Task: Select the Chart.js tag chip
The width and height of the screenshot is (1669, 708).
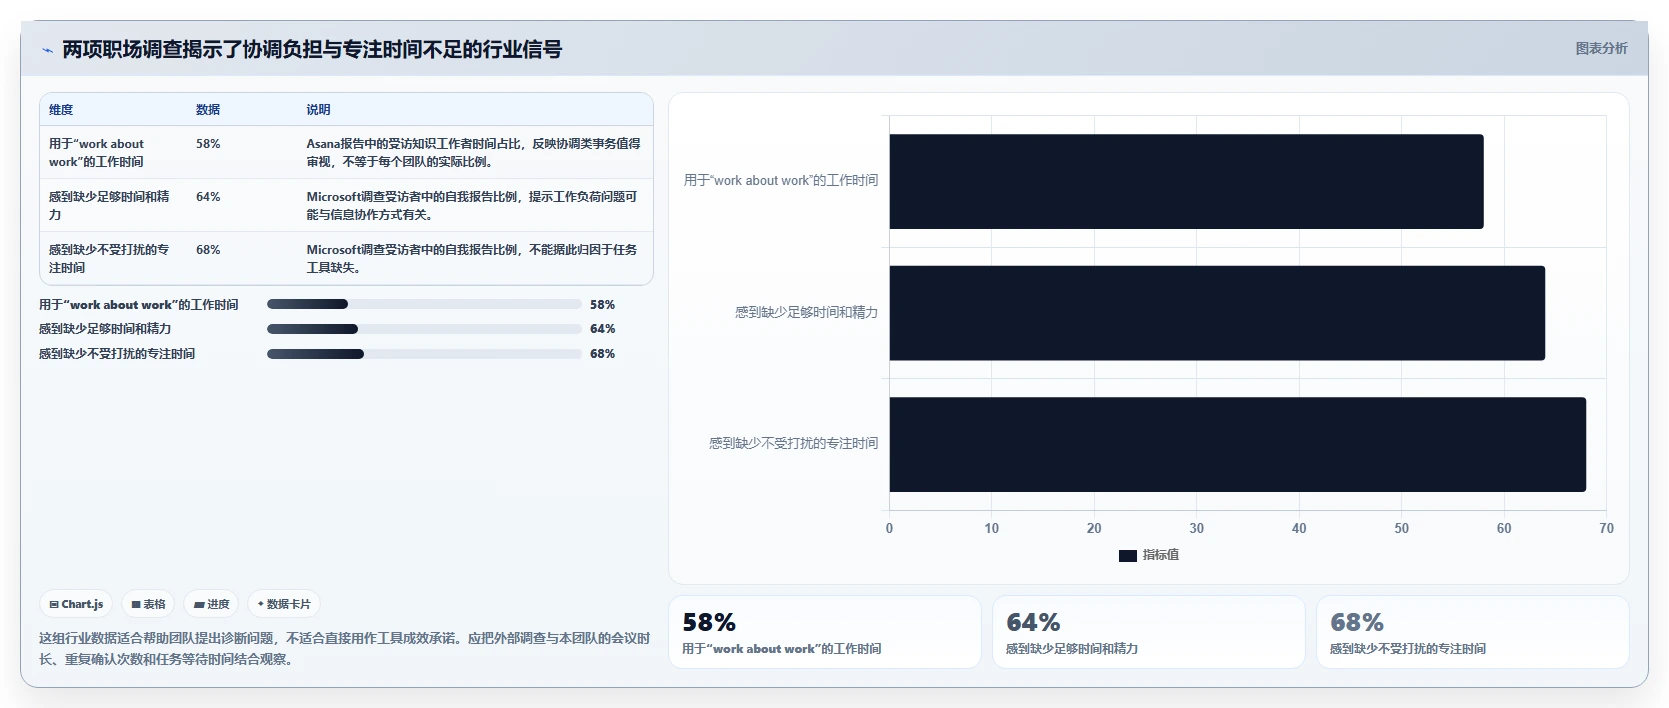Action: (x=76, y=604)
